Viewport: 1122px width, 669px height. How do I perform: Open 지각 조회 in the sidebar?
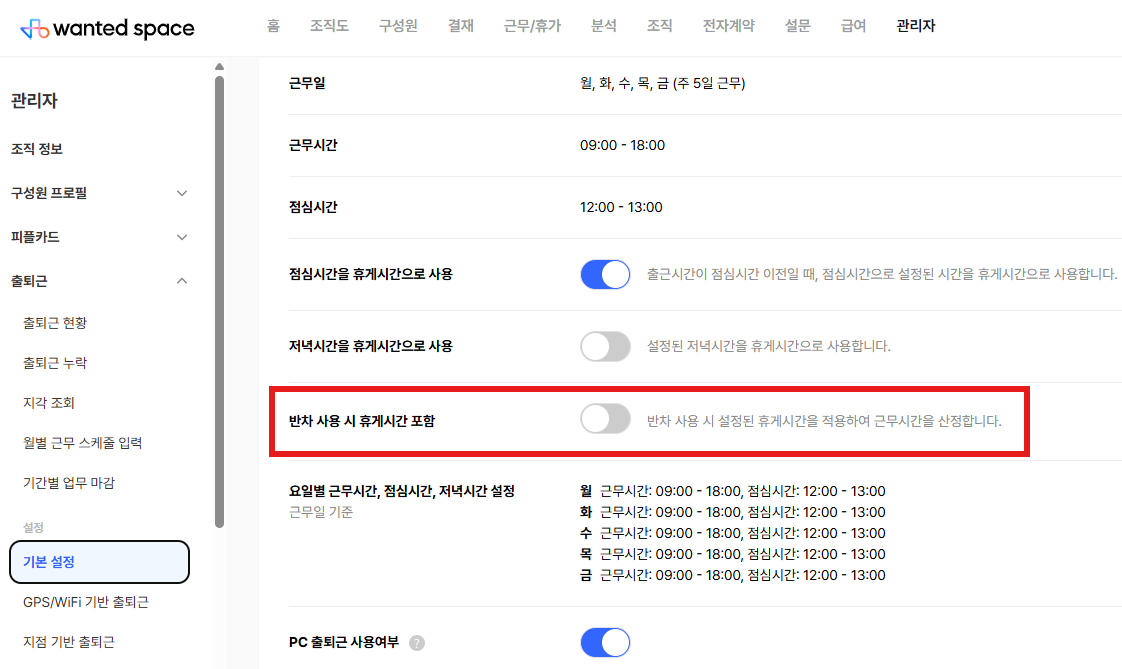(x=49, y=403)
